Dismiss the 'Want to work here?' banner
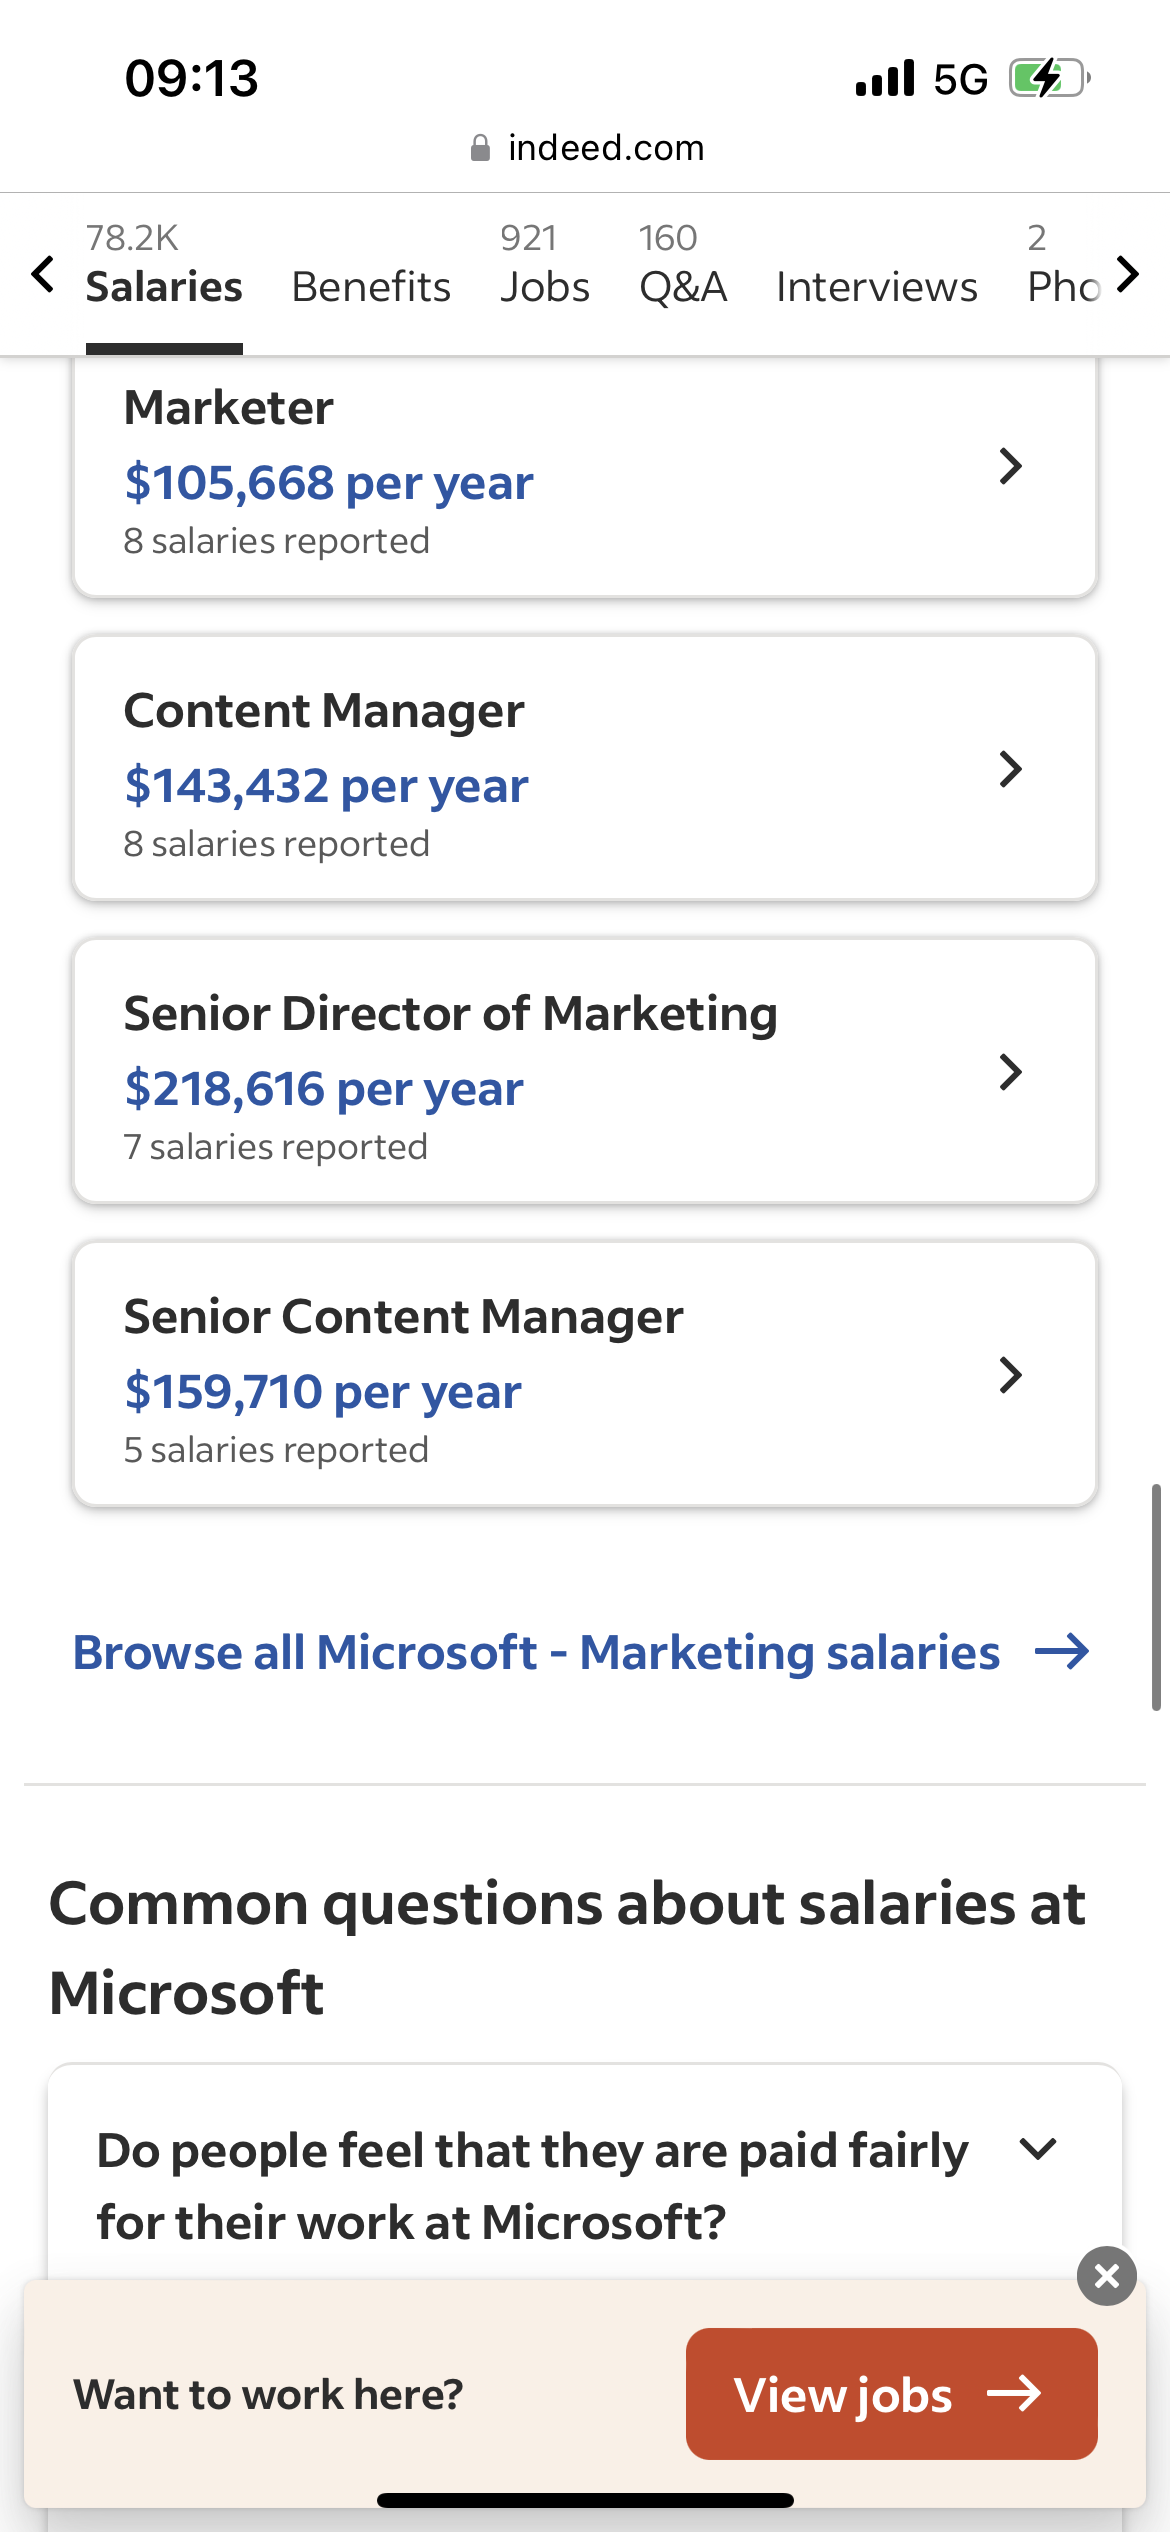1170x2532 pixels. pyautogui.click(x=1107, y=2276)
